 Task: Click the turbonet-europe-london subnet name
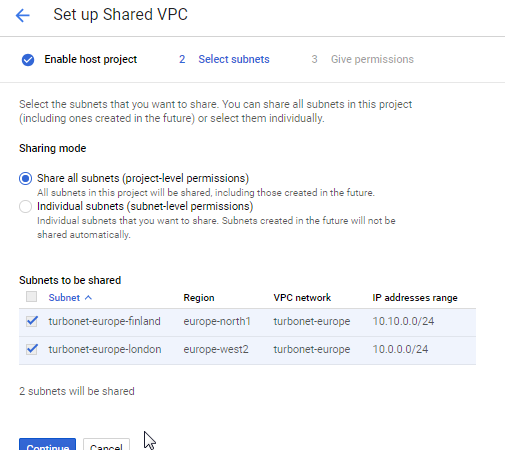tap(105, 349)
